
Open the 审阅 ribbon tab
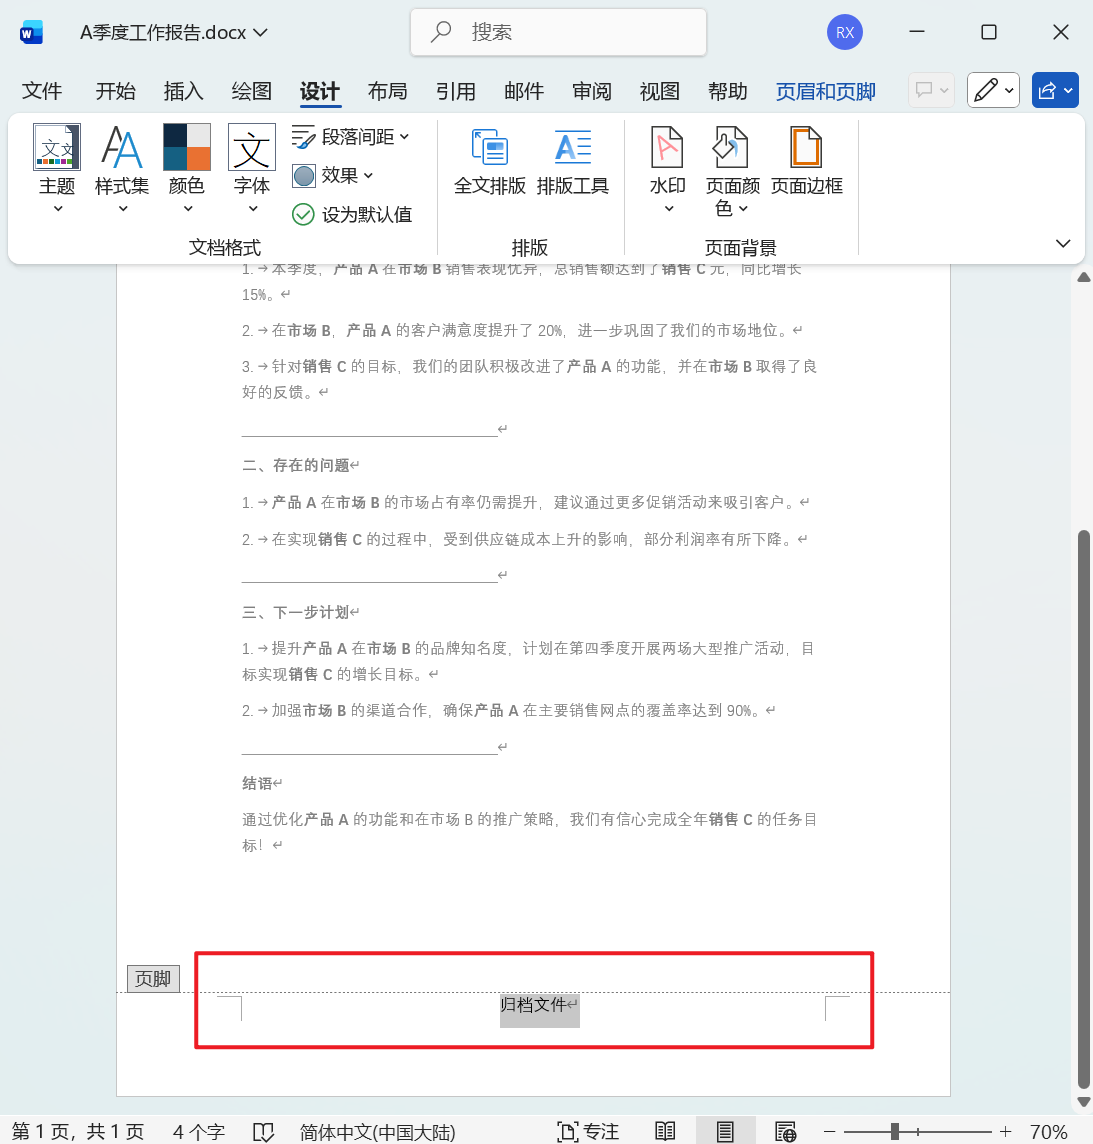click(x=592, y=91)
